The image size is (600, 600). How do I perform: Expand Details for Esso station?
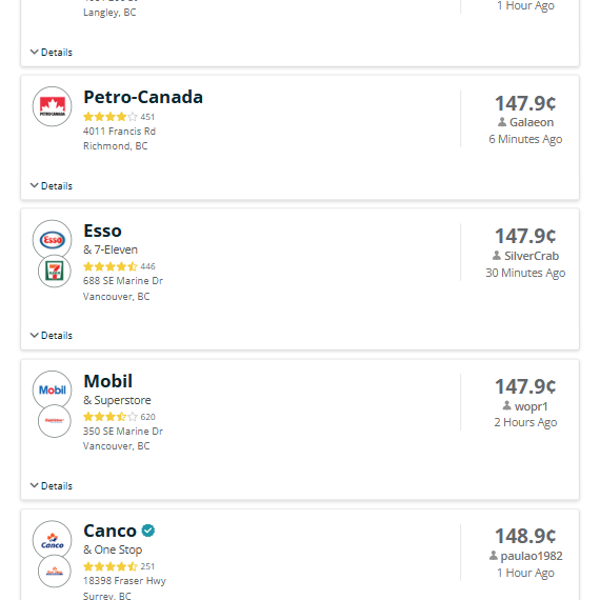click(51, 336)
